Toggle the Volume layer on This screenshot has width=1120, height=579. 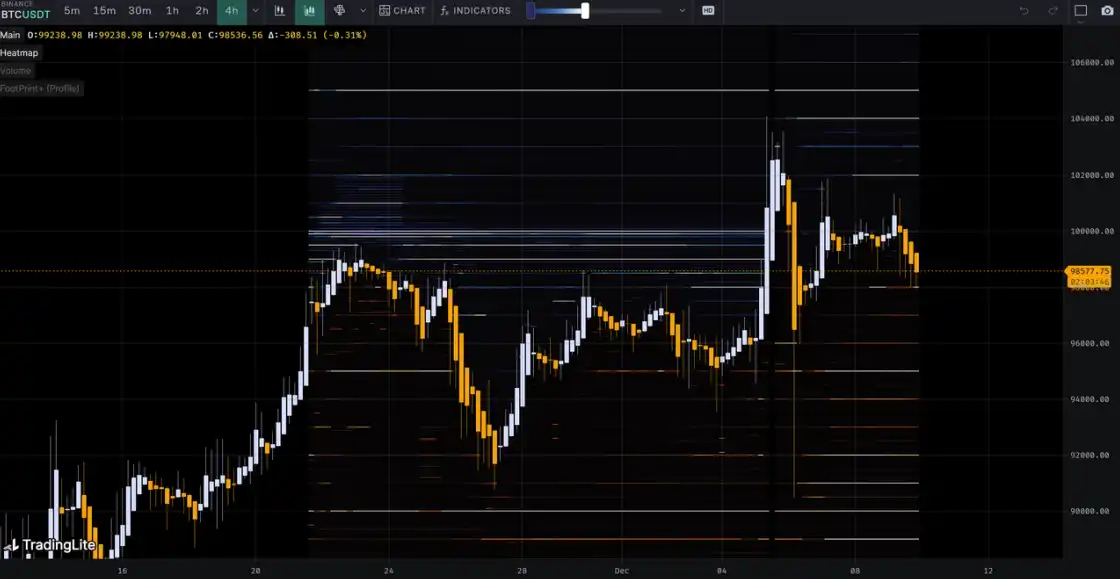coord(16,71)
